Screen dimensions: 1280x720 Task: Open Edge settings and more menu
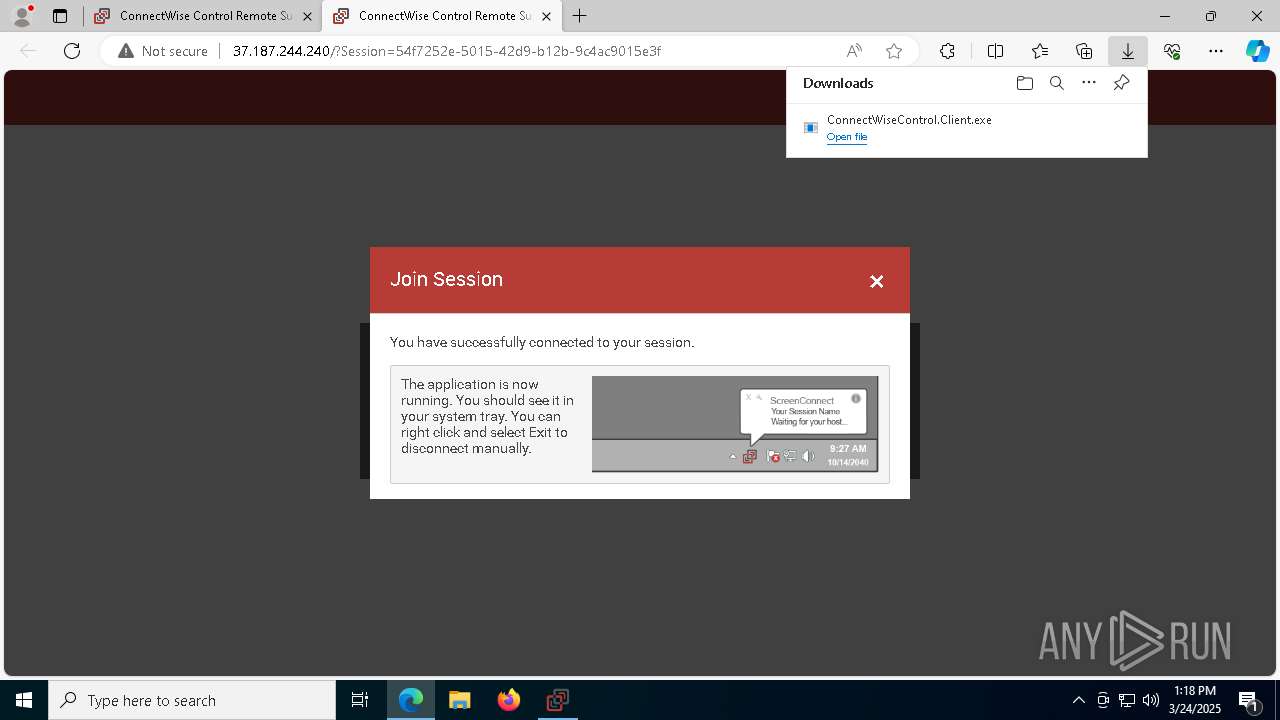[1215, 51]
